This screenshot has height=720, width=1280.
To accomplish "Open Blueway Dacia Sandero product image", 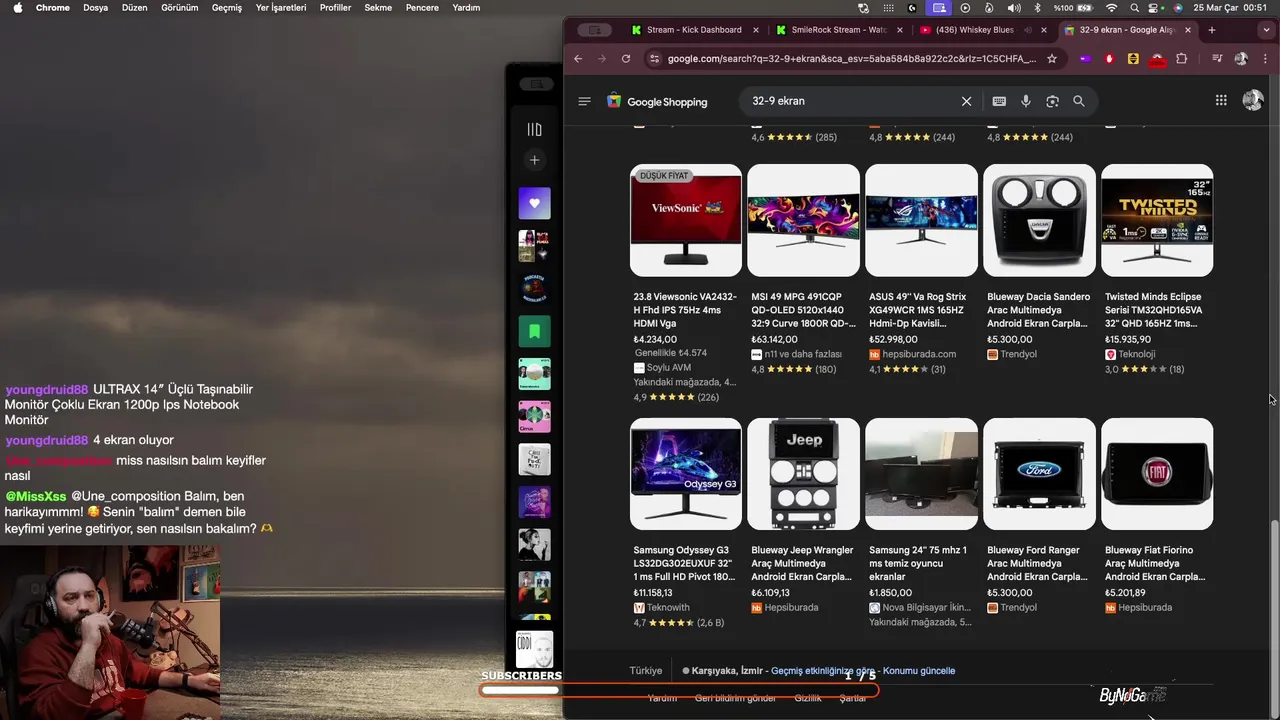I will [1039, 220].
